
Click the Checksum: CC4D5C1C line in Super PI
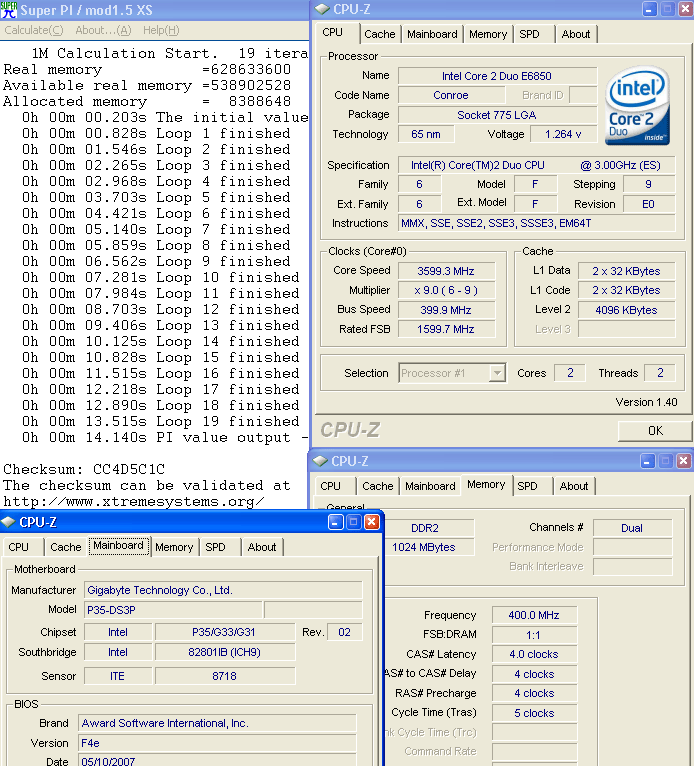click(x=84, y=469)
